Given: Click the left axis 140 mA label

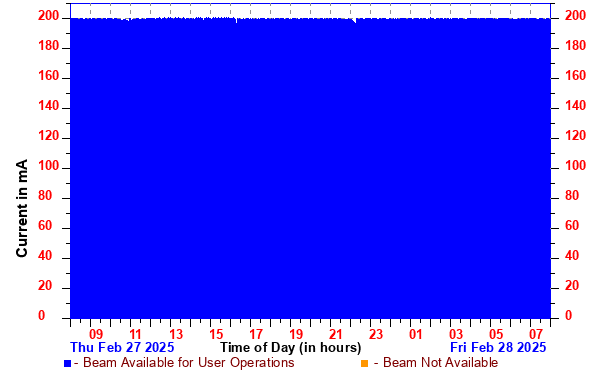Looking at the screenshot, I should (49, 106).
